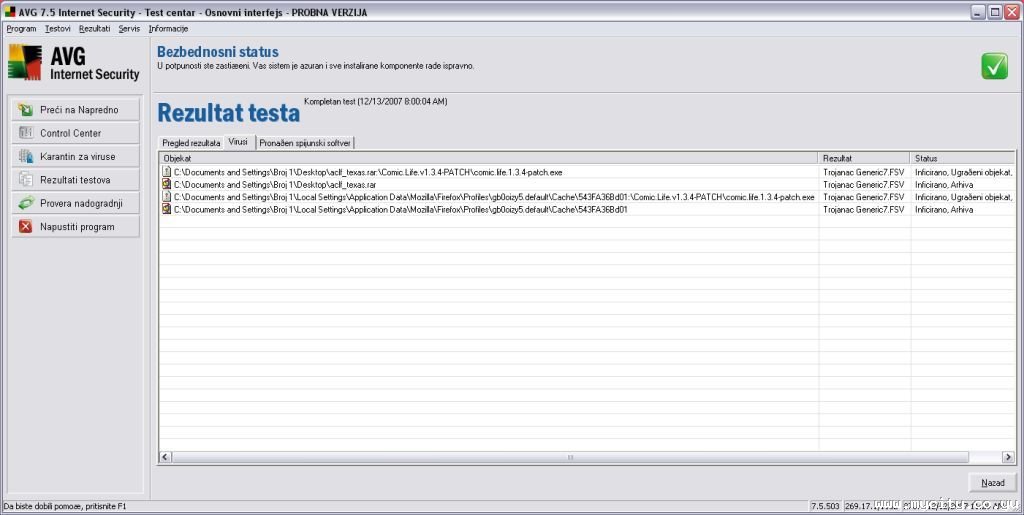
Task: Sort by the Rezultat column header
Action: (x=864, y=159)
